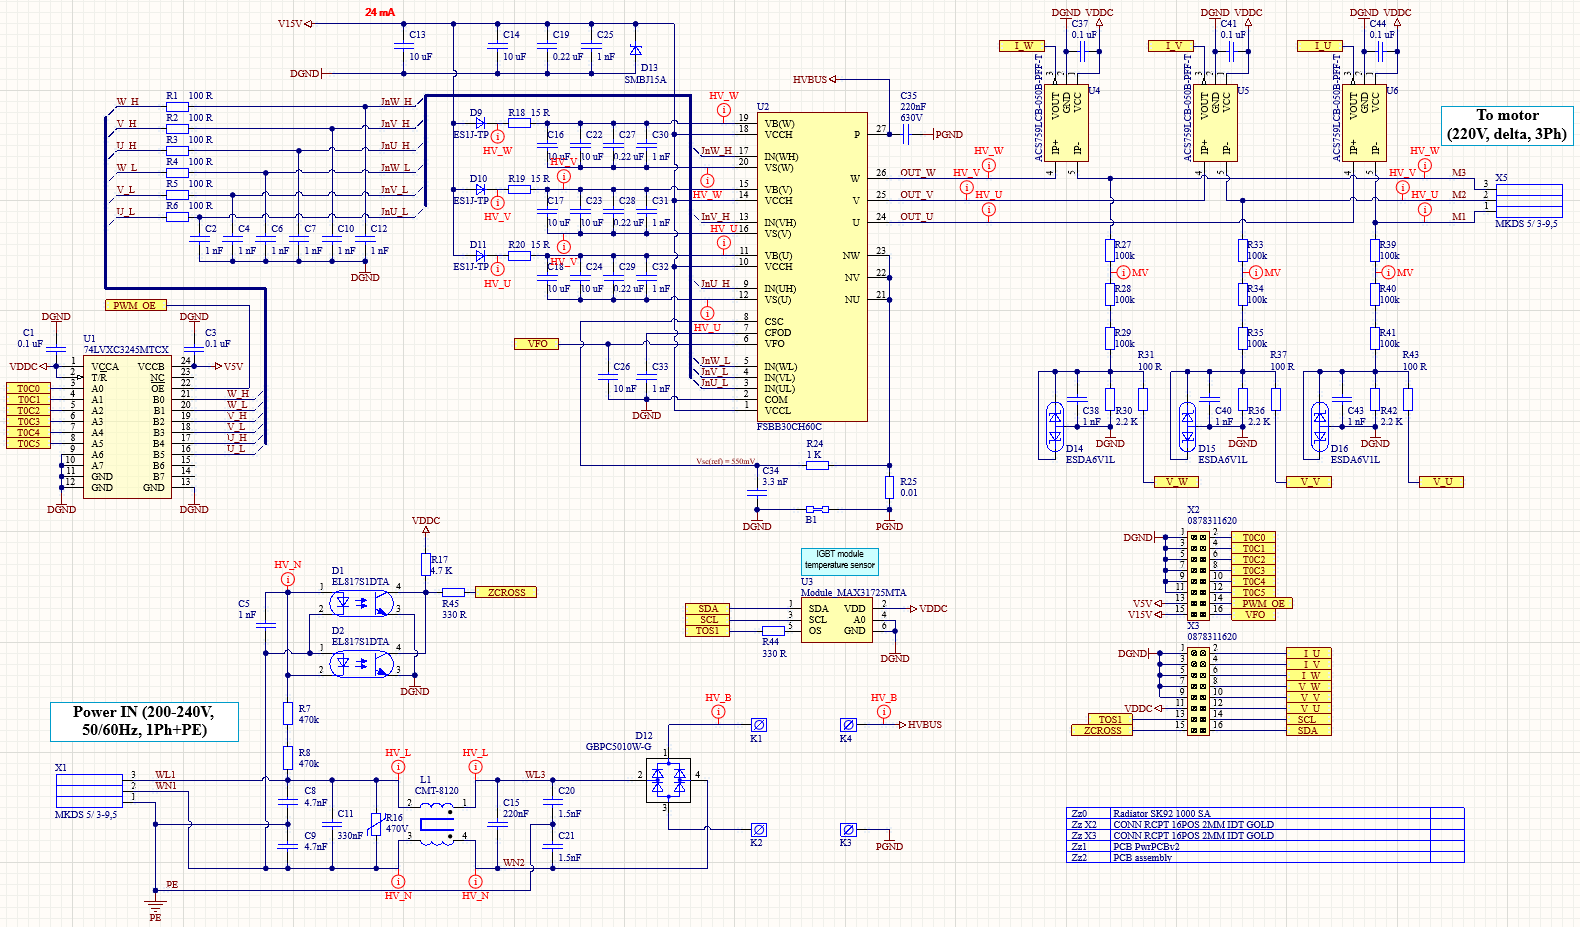
Task: Click the V_U port below R43
Action: (1442, 482)
